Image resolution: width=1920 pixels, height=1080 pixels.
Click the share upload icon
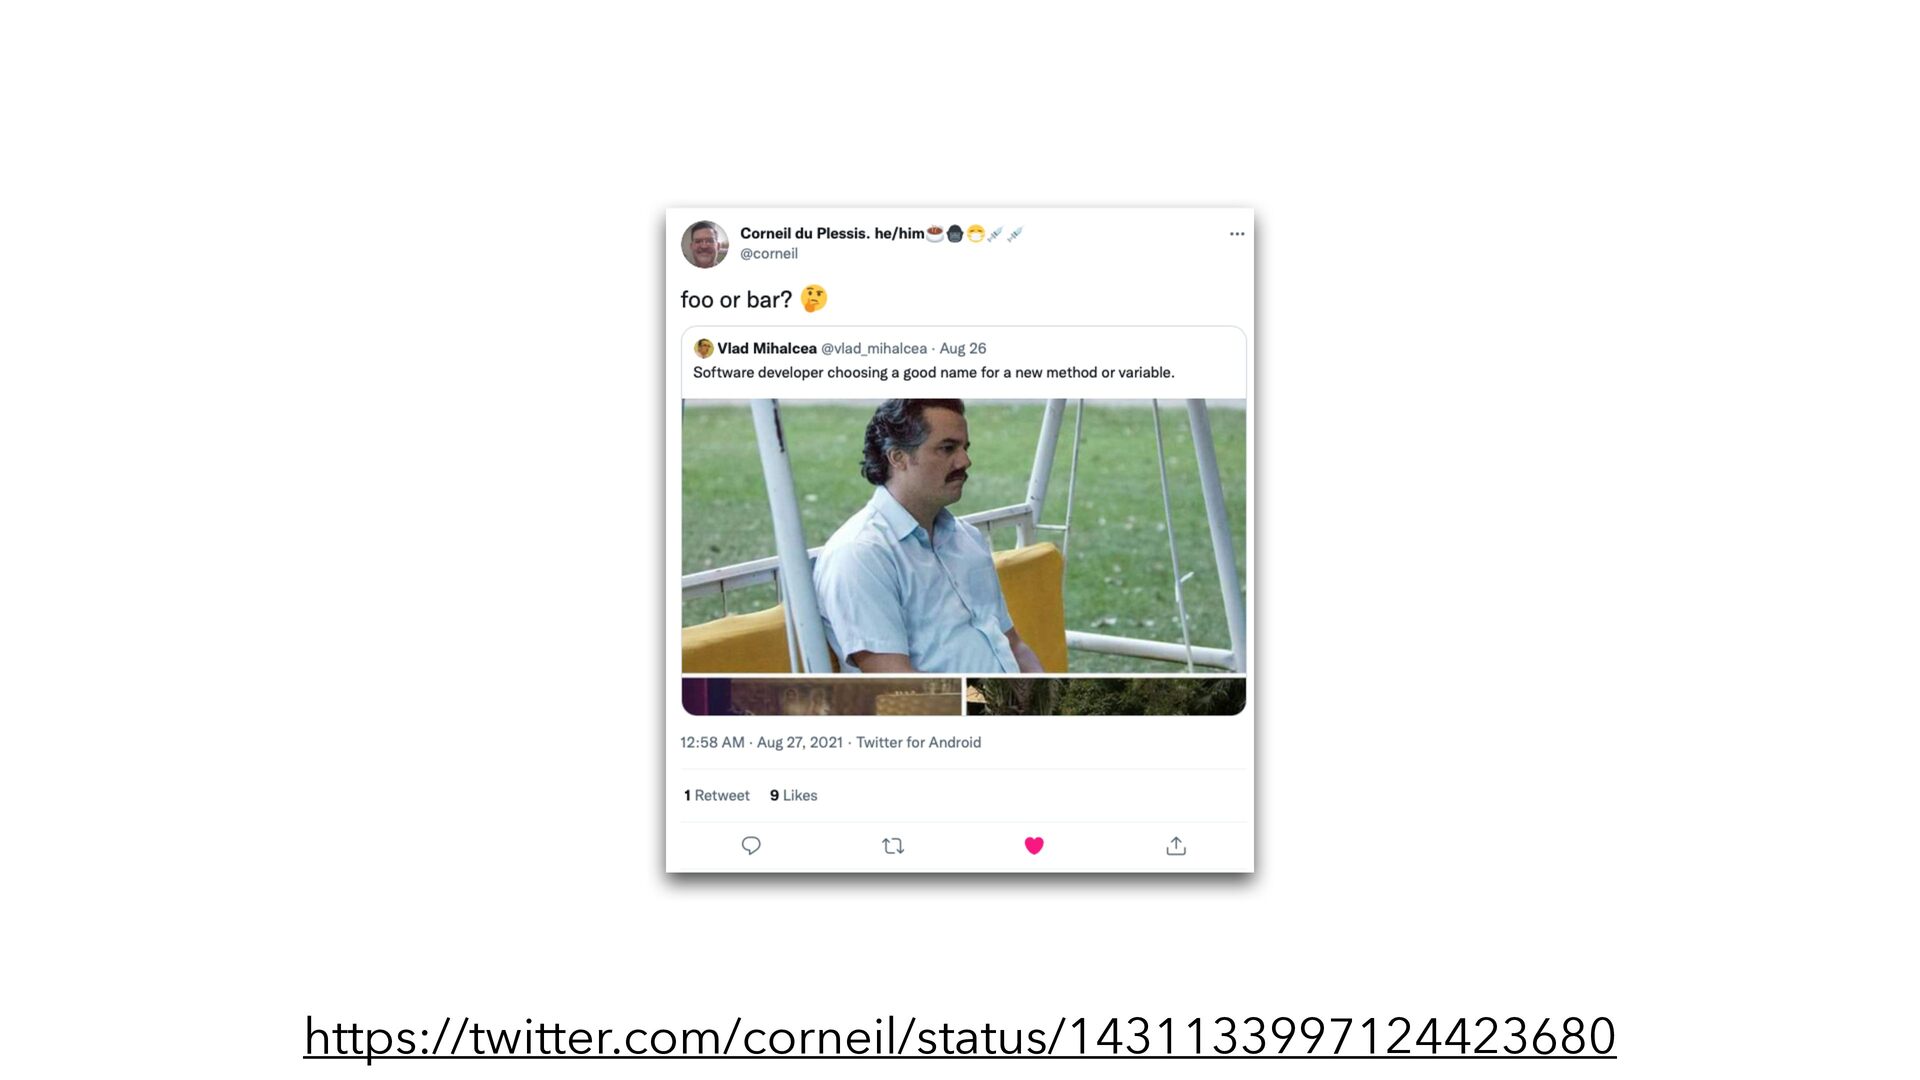(x=1176, y=846)
